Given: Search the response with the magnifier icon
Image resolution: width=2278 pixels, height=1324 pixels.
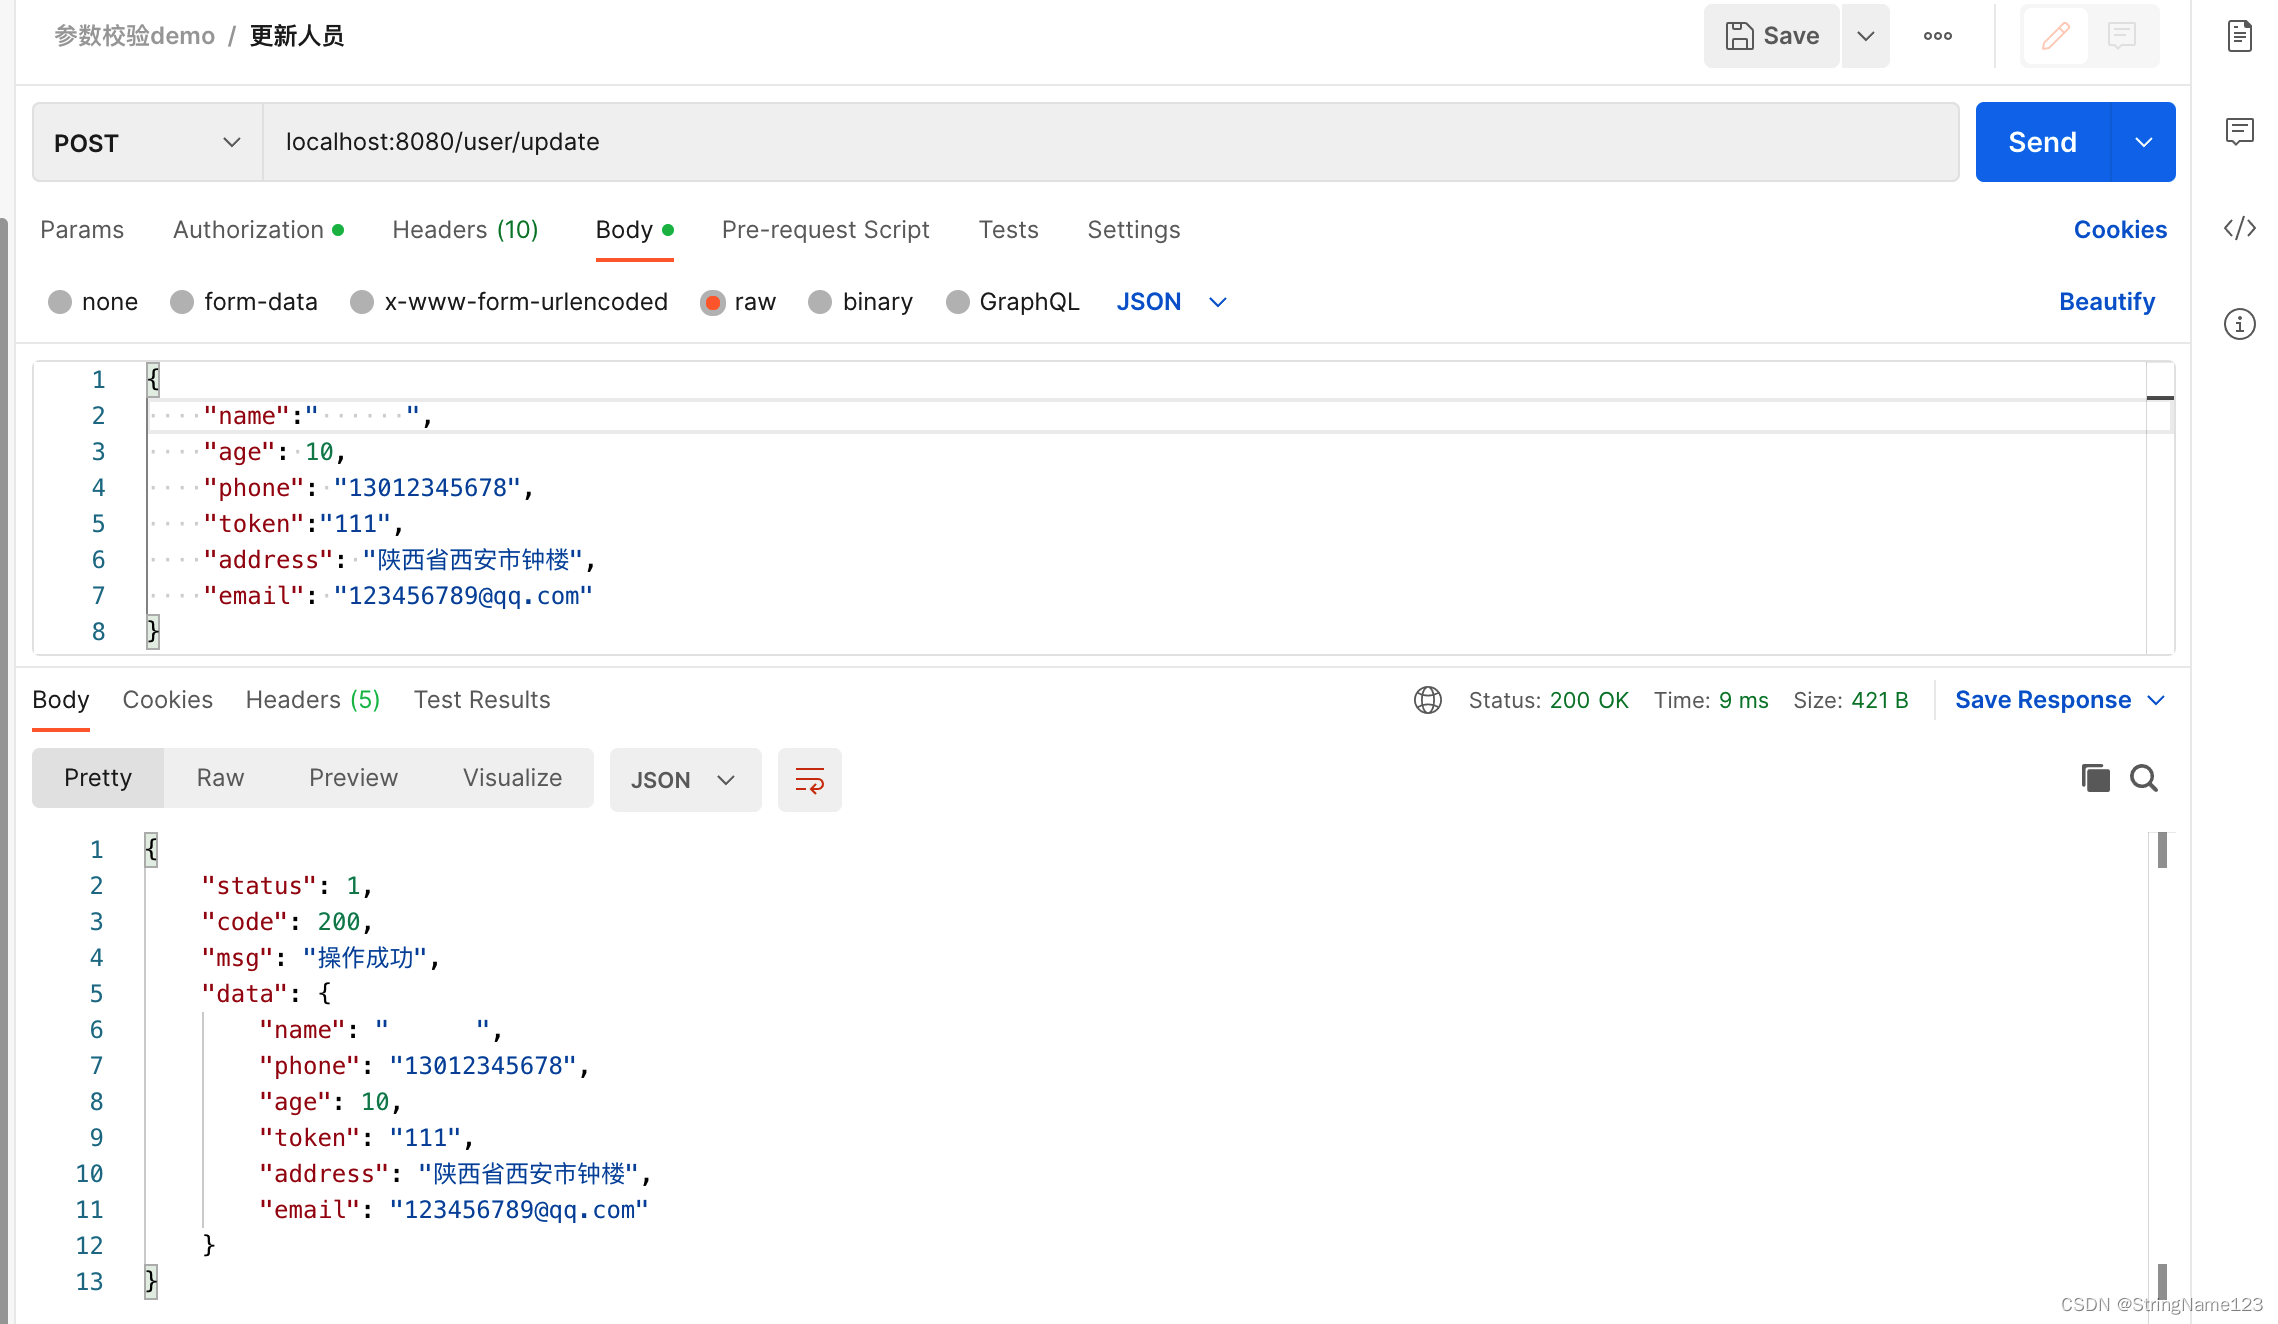Looking at the screenshot, I should click(2143, 778).
